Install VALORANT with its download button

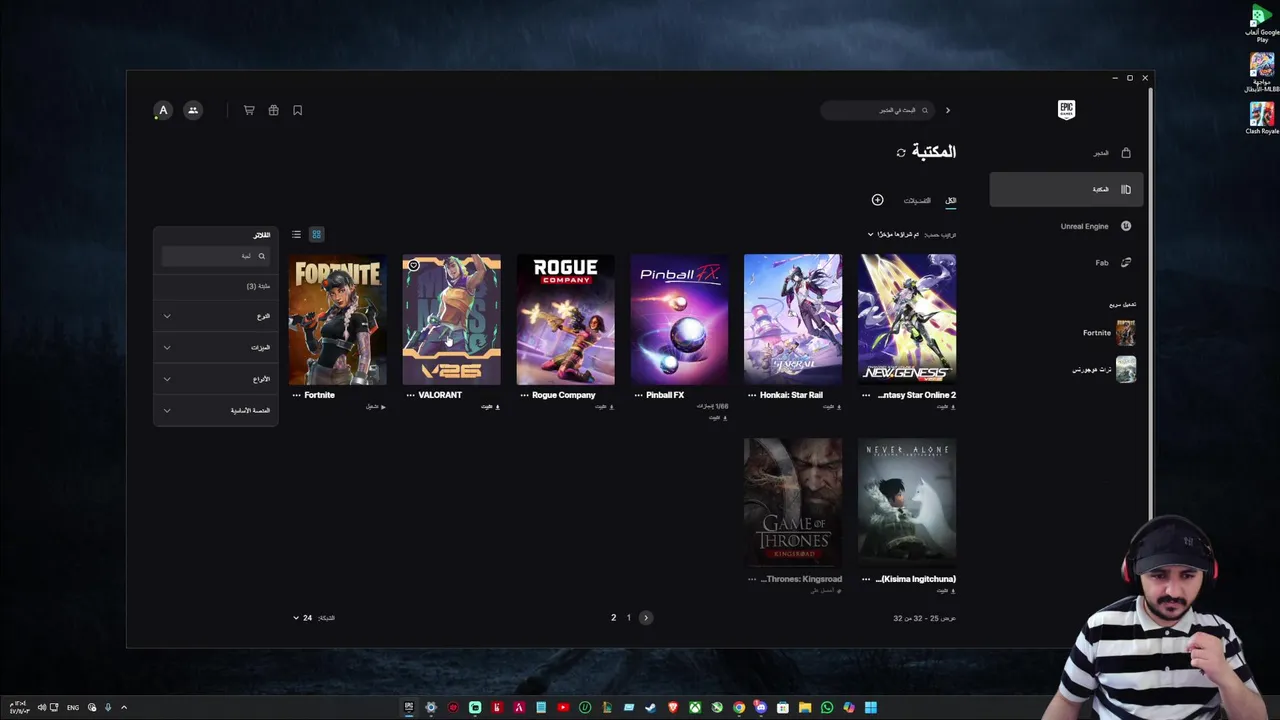[x=490, y=407]
